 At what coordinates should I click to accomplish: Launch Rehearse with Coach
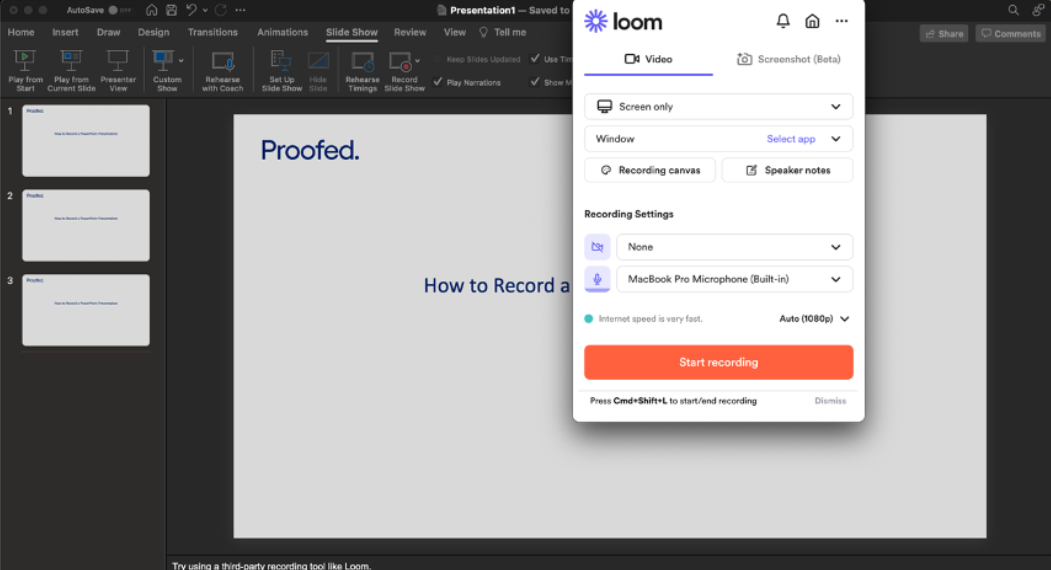(222, 62)
